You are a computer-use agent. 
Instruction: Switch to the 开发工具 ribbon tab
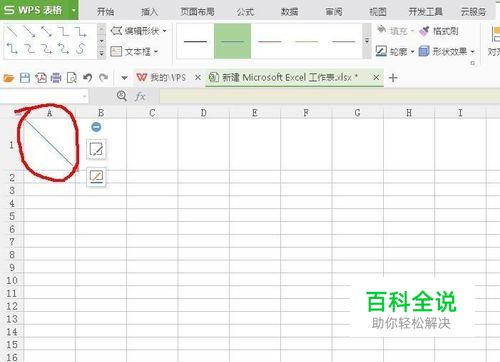point(425,12)
